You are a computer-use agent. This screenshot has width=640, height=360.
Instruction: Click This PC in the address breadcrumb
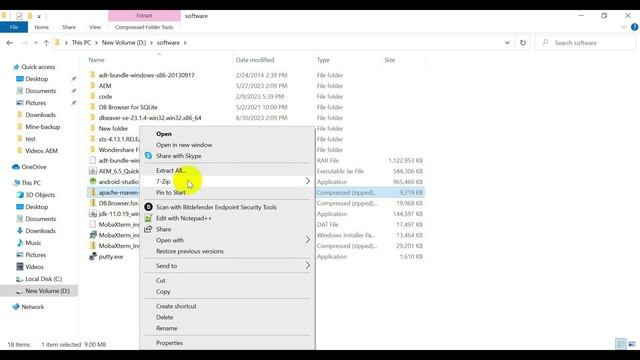pyautogui.click(x=82, y=42)
